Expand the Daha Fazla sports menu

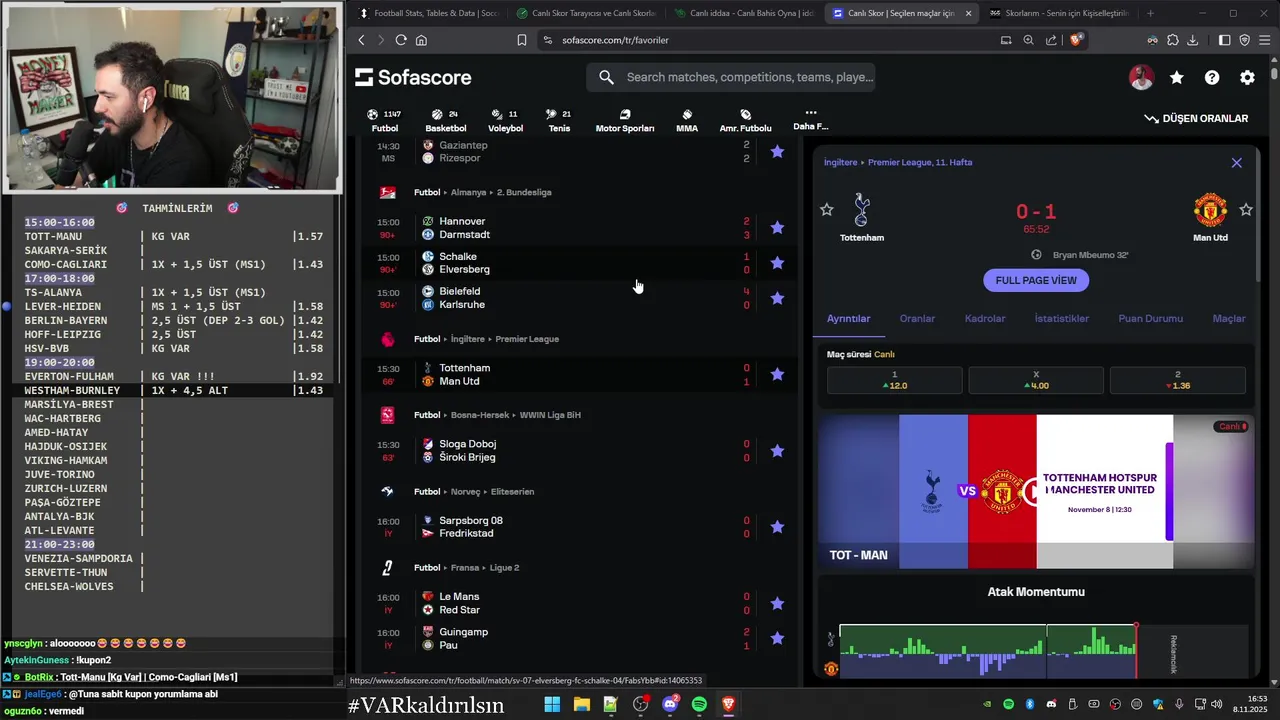click(x=810, y=119)
